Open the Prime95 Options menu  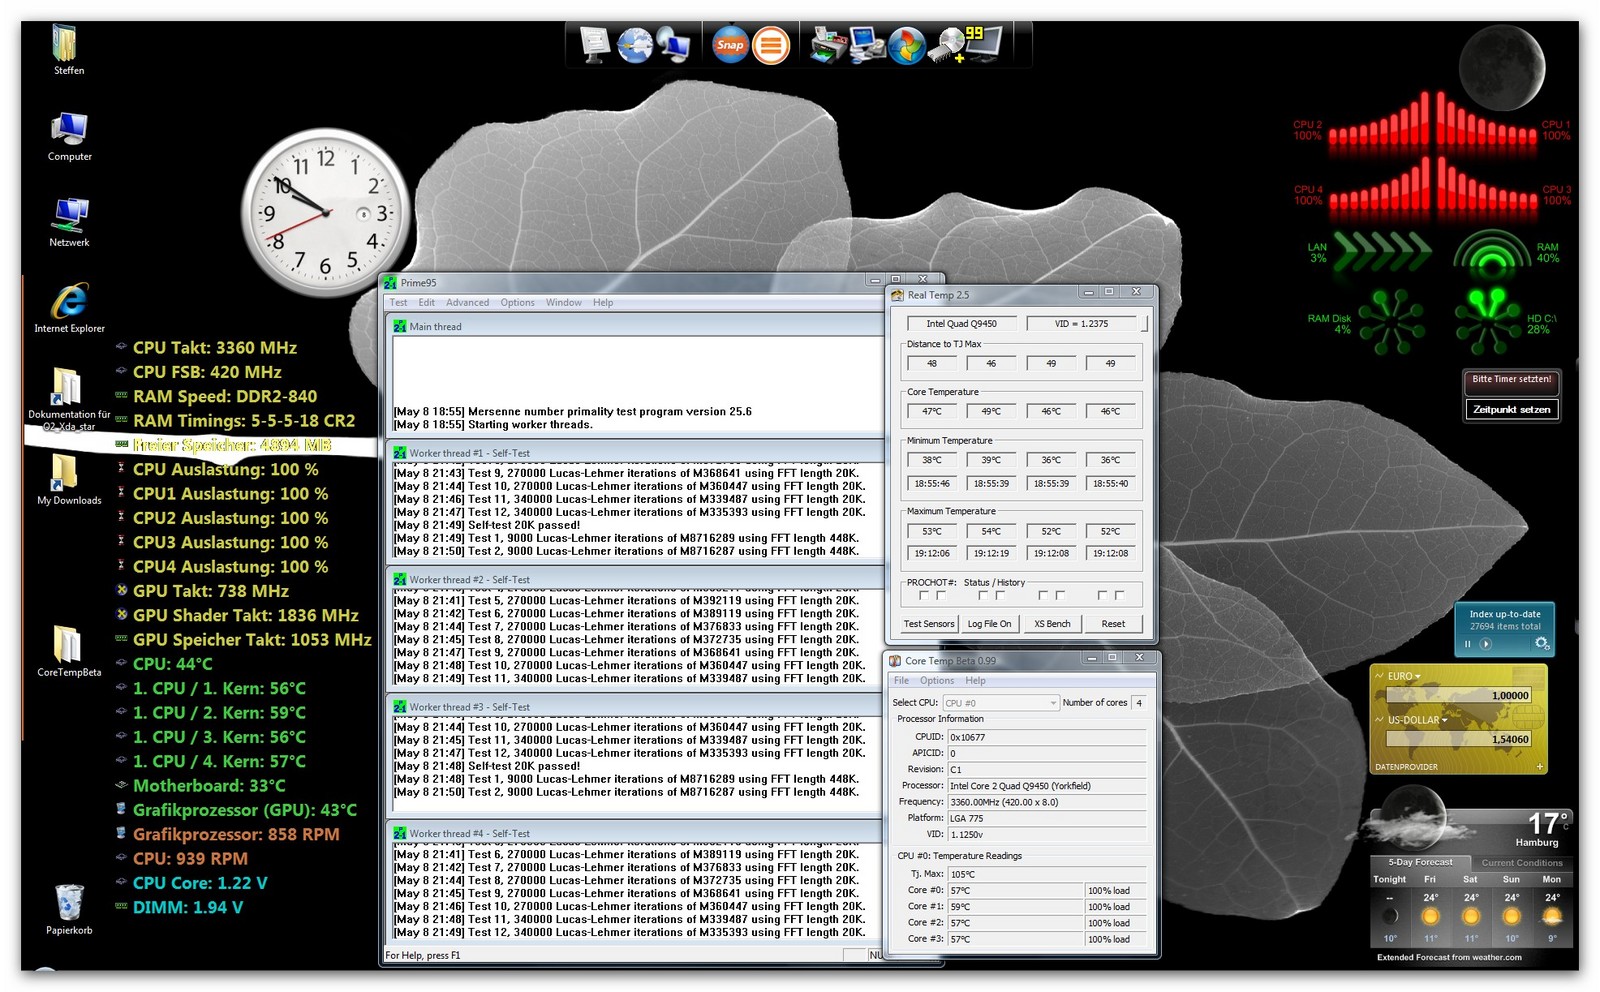pos(517,303)
